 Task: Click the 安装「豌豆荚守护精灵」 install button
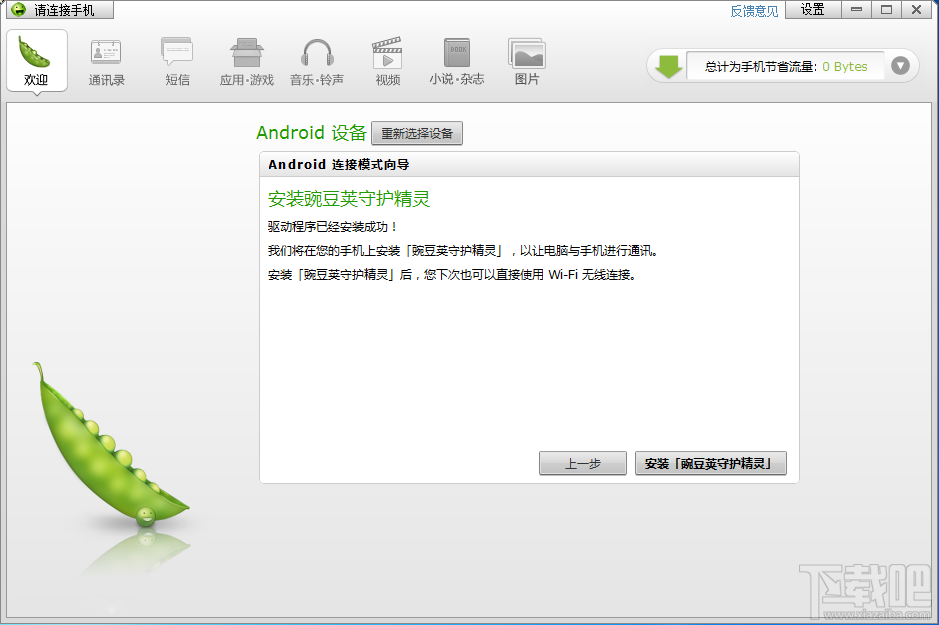click(711, 463)
